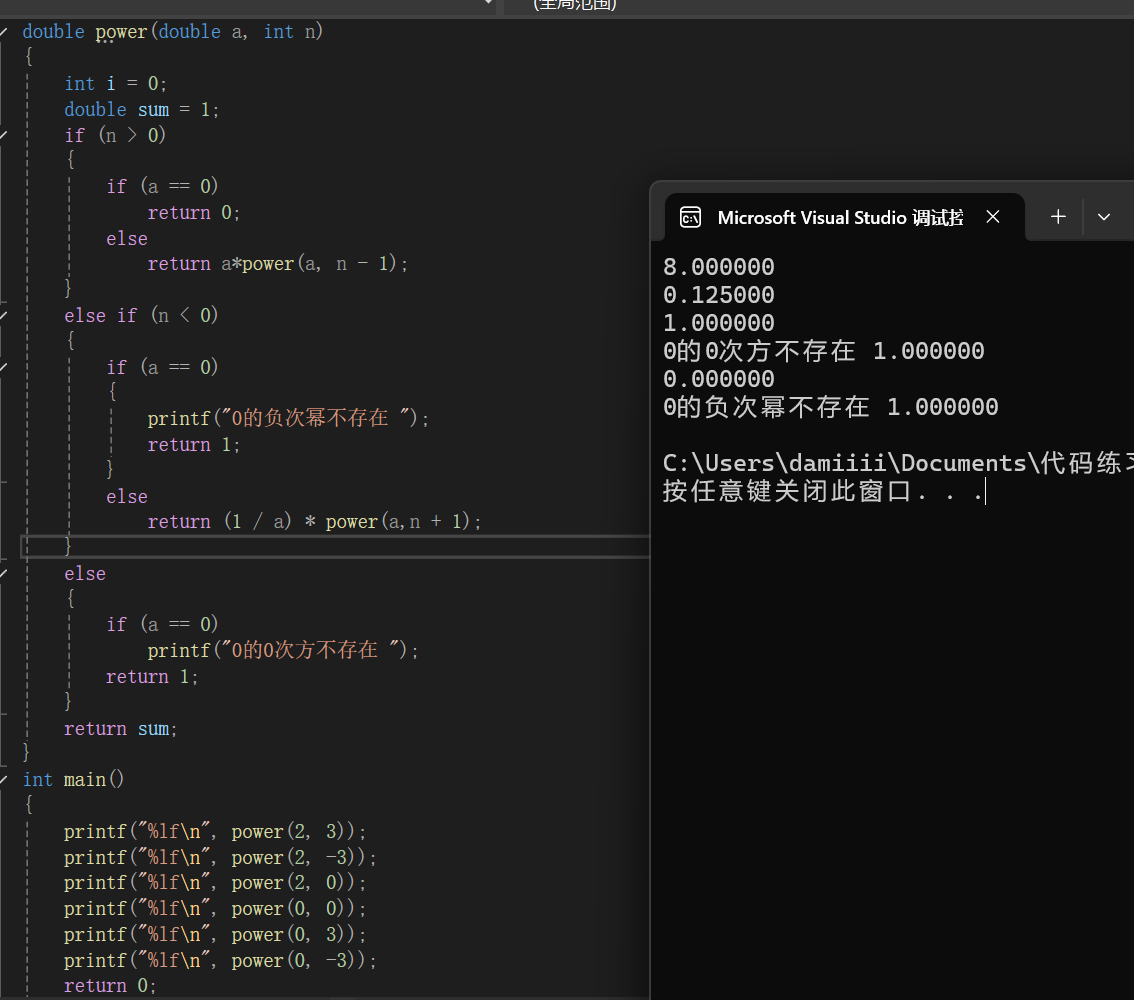The image size is (1134, 1000).
Task: Click the line "int i = 0;"
Action: tap(116, 84)
